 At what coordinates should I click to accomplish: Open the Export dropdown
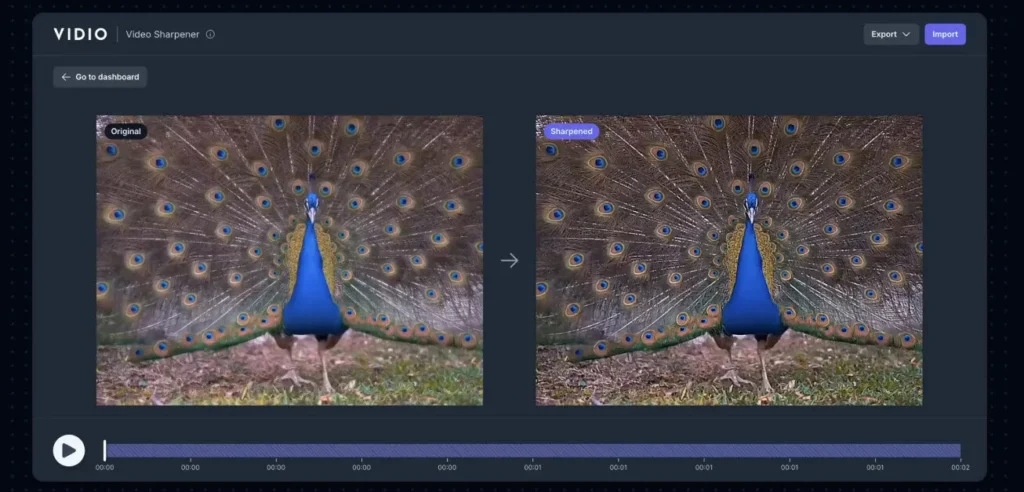pos(891,35)
